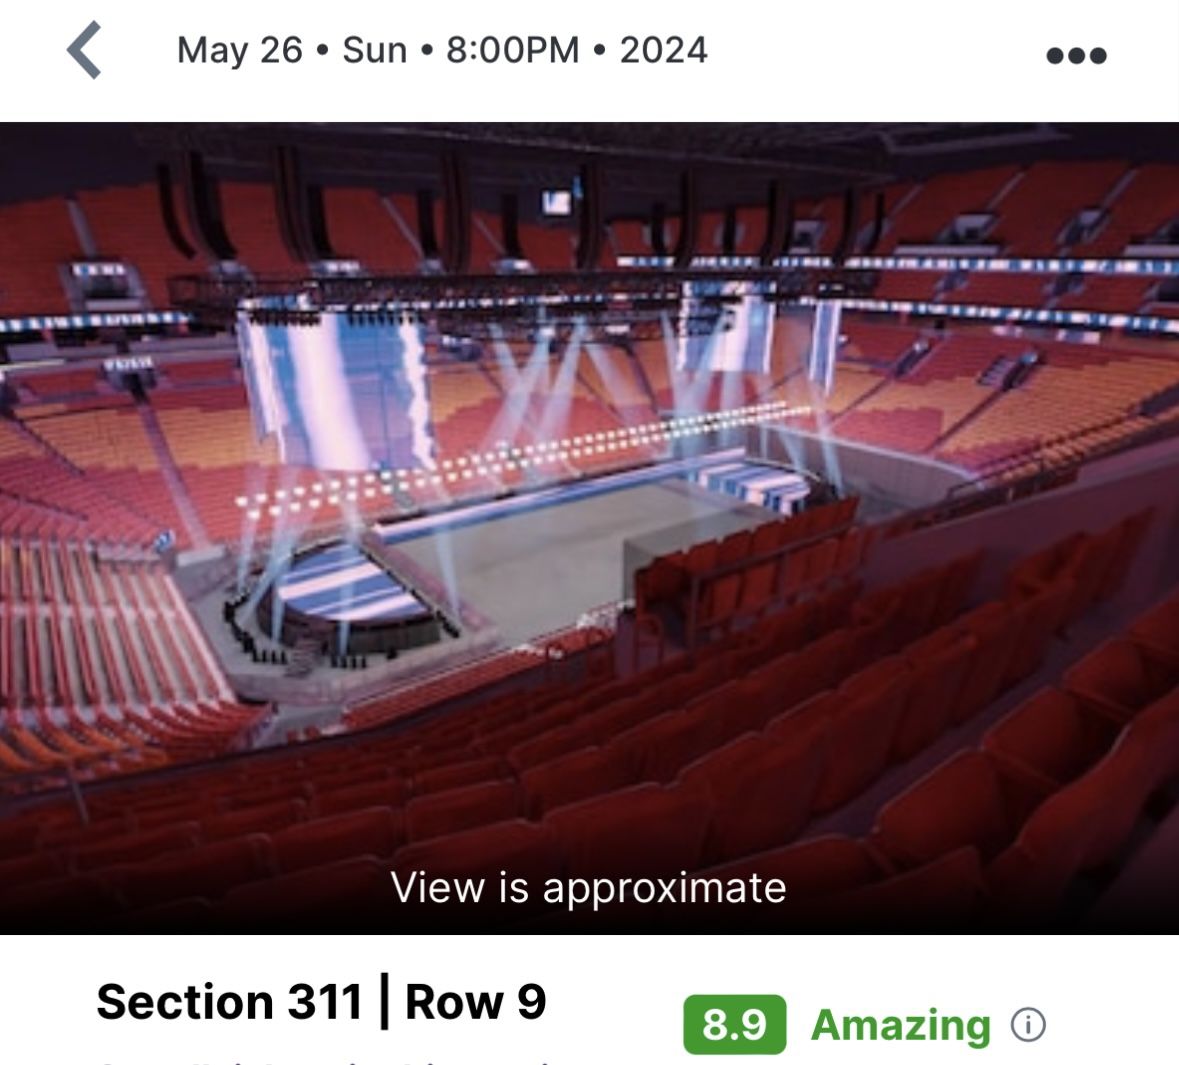Click May 26 in the header
The height and width of the screenshot is (1065, 1179).
[240, 50]
